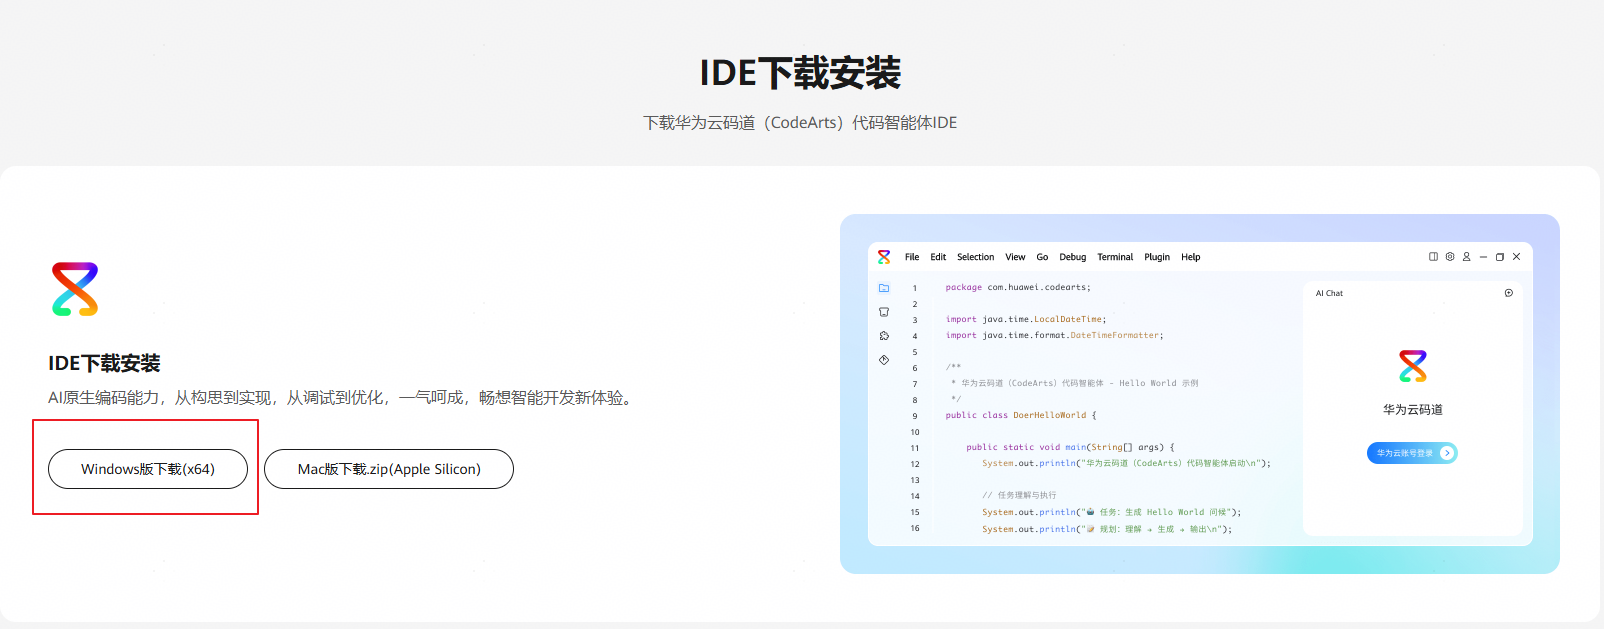Open the settings gear icon in the IDE title bar
This screenshot has width=1604, height=629.
coord(1450,257)
